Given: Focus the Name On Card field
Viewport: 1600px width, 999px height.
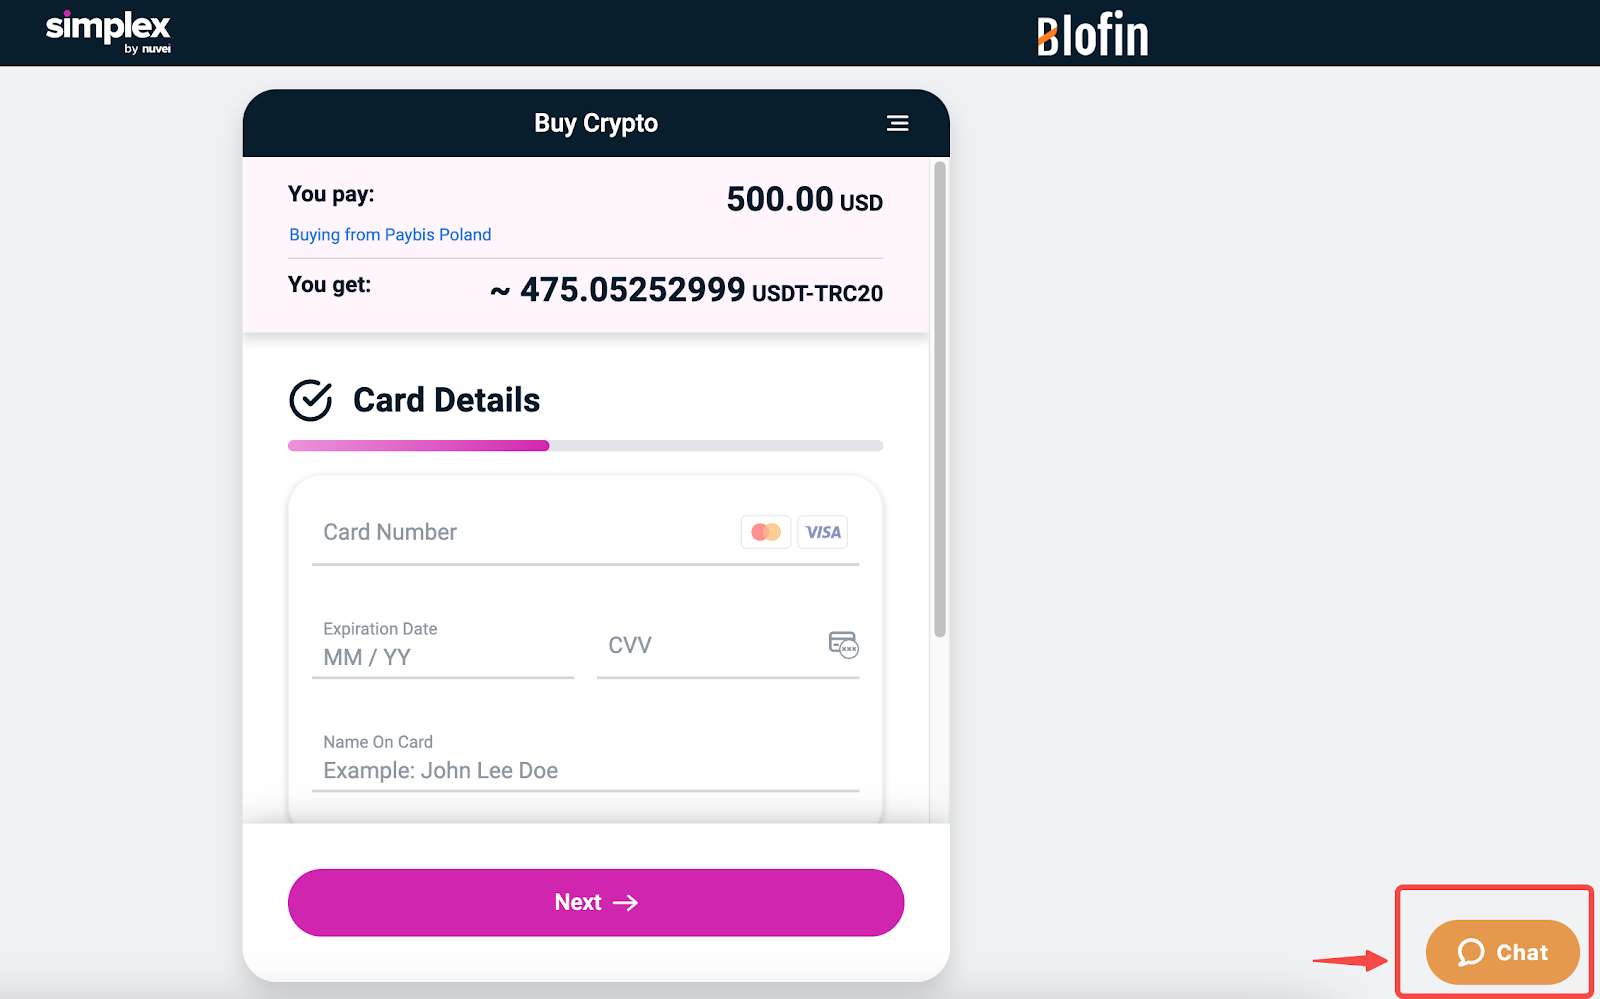Looking at the screenshot, I should (586, 759).
